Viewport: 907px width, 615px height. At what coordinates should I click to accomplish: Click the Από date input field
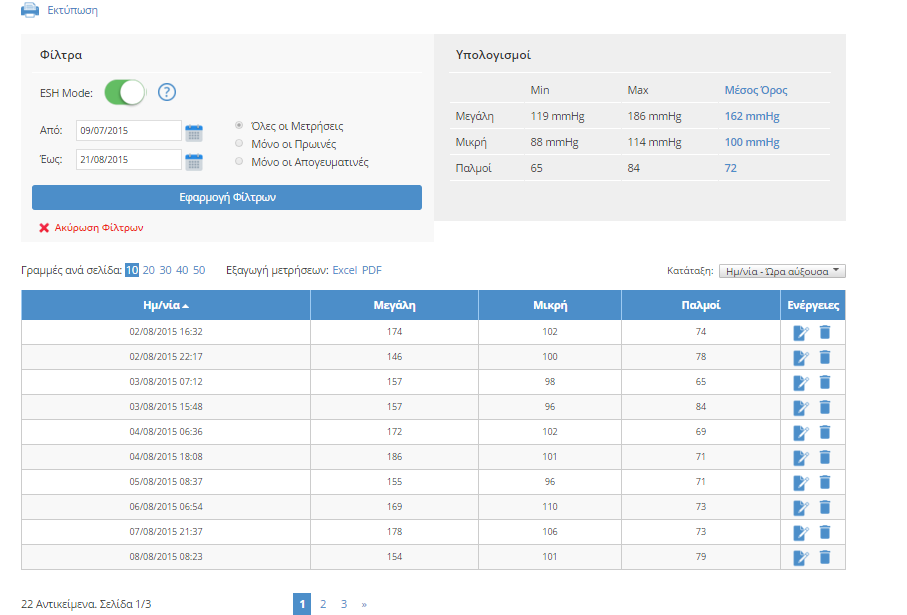(x=129, y=131)
